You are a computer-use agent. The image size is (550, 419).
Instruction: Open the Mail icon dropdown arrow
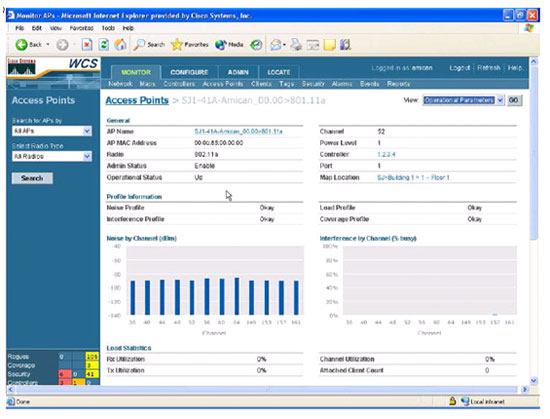(x=284, y=45)
